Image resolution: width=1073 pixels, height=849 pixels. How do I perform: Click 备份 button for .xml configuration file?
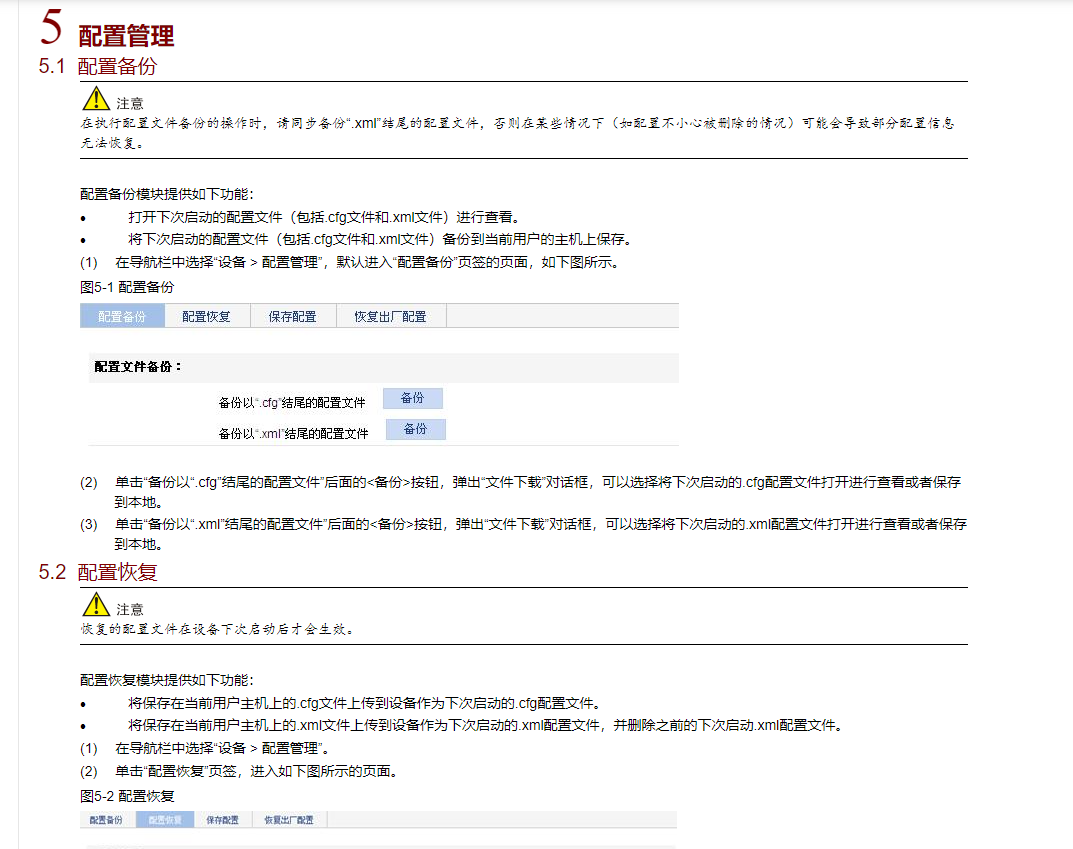(415, 429)
